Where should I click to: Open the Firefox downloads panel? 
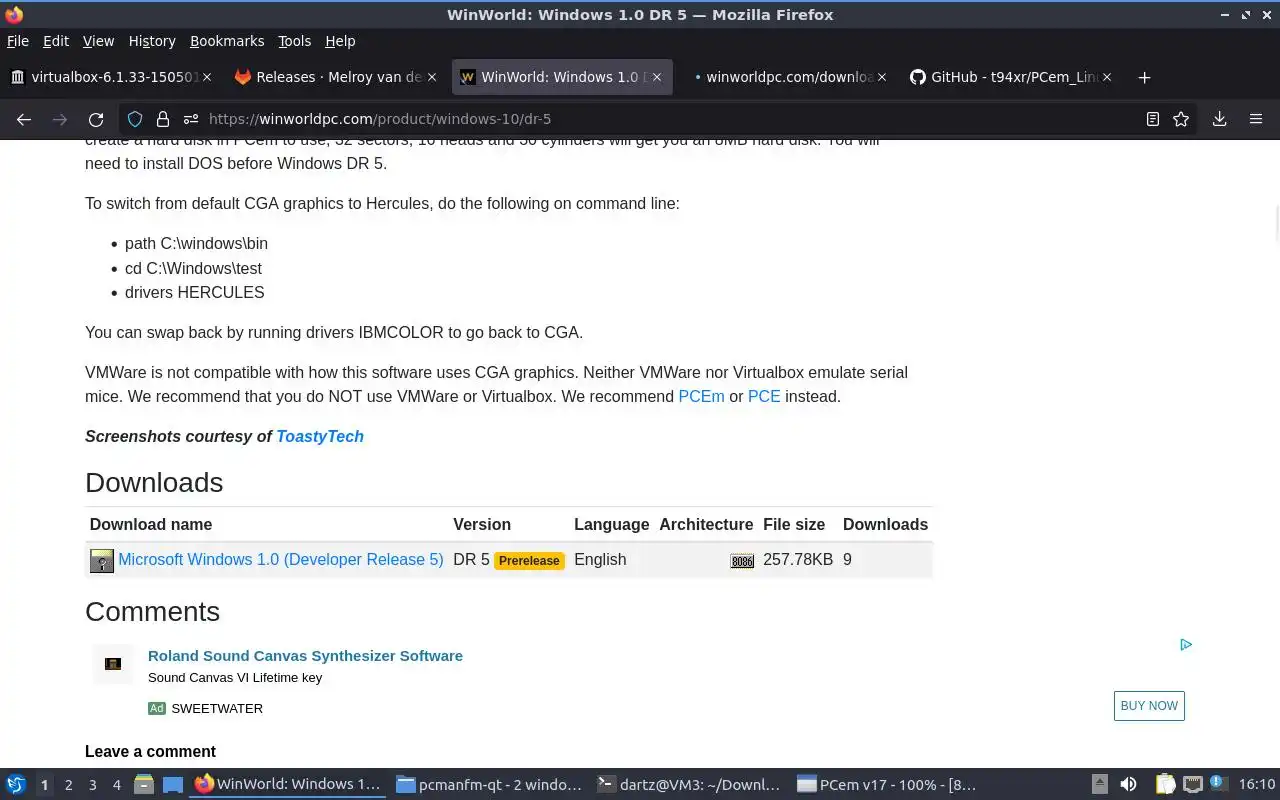click(1220, 119)
